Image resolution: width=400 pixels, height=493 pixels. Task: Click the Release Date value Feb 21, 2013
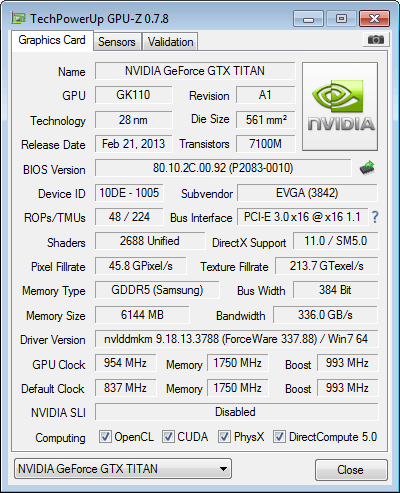coord(133,144)
